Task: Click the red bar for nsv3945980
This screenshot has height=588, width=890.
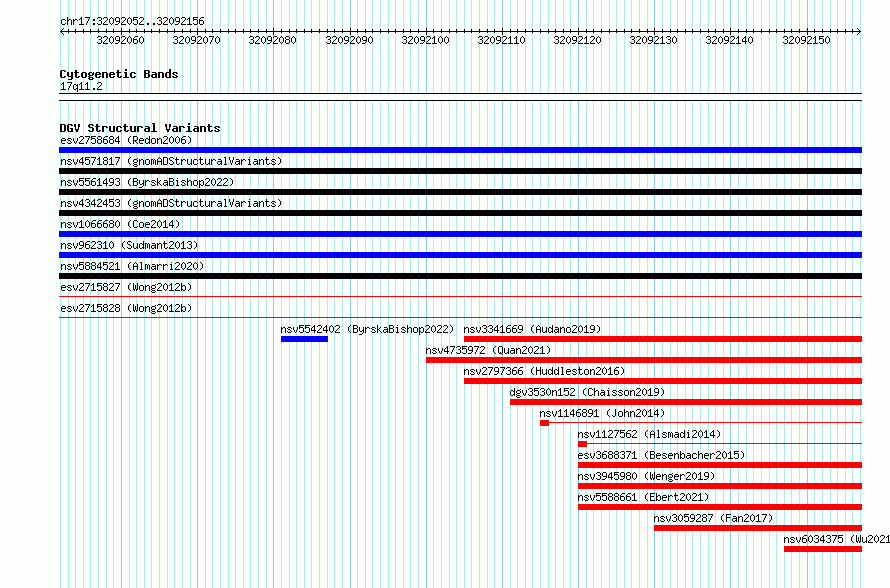Action: pyautogui.click(x=720, y=486)
